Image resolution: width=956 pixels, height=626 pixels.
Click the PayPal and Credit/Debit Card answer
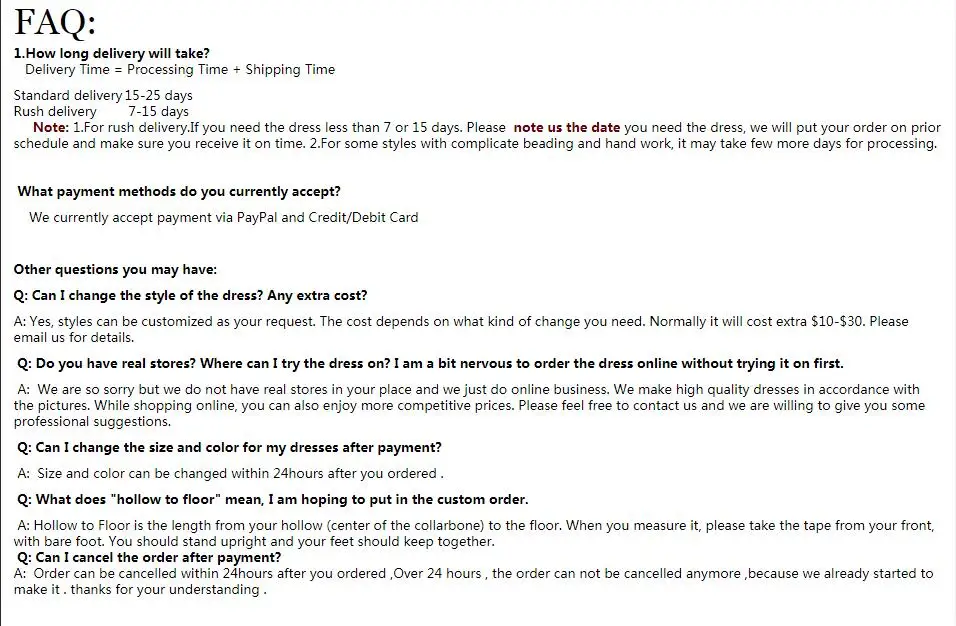coord(223,218)
